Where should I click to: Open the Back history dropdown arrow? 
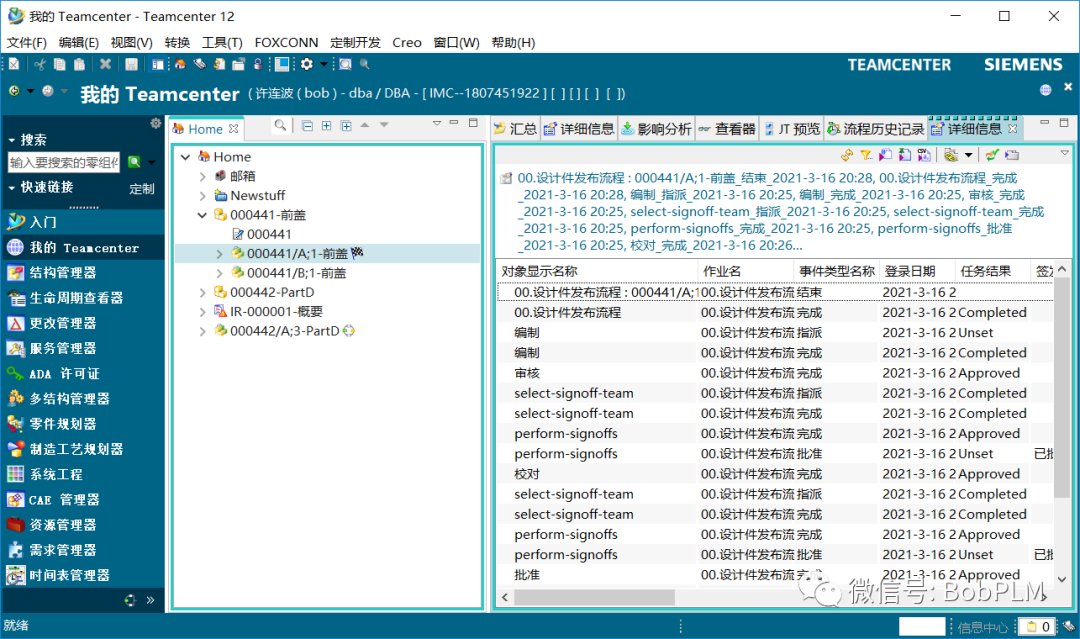click(30, 91)
